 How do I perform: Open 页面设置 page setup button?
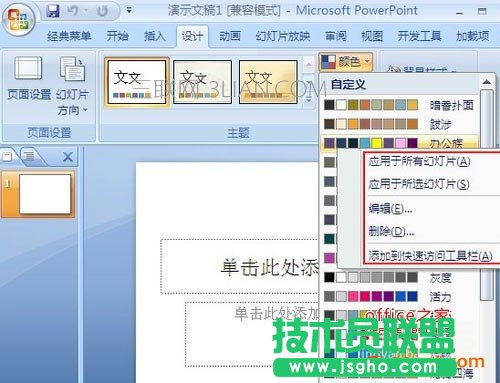tap(29, 78)
